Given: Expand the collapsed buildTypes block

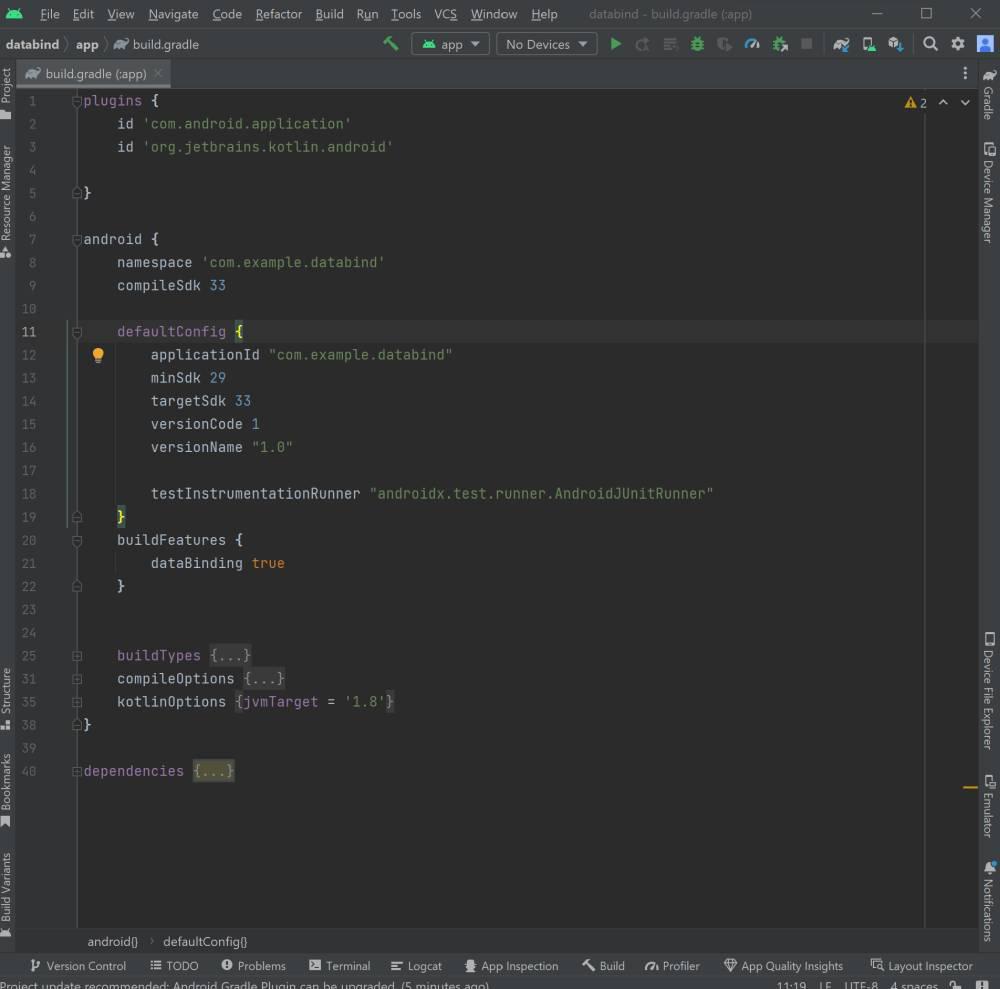Looking at the screenshot, I should [77, 655].
